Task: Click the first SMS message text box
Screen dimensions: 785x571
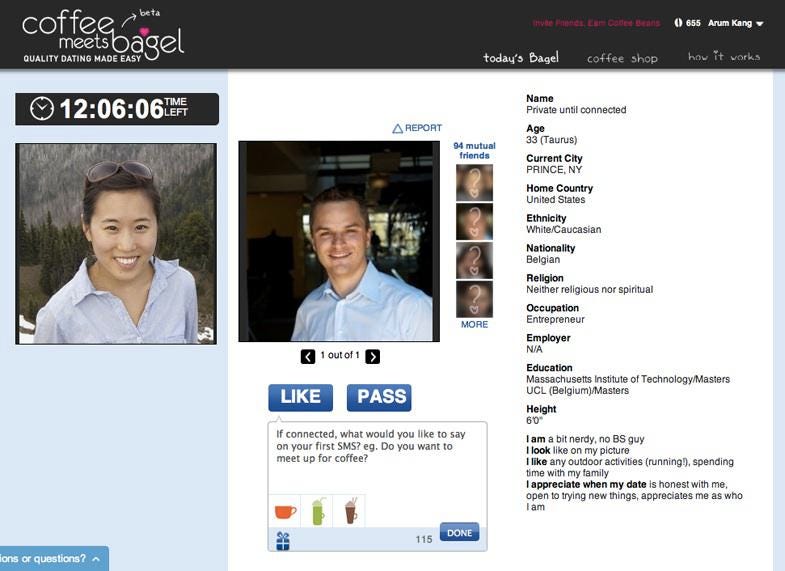Action: click(x=377, y=457)
